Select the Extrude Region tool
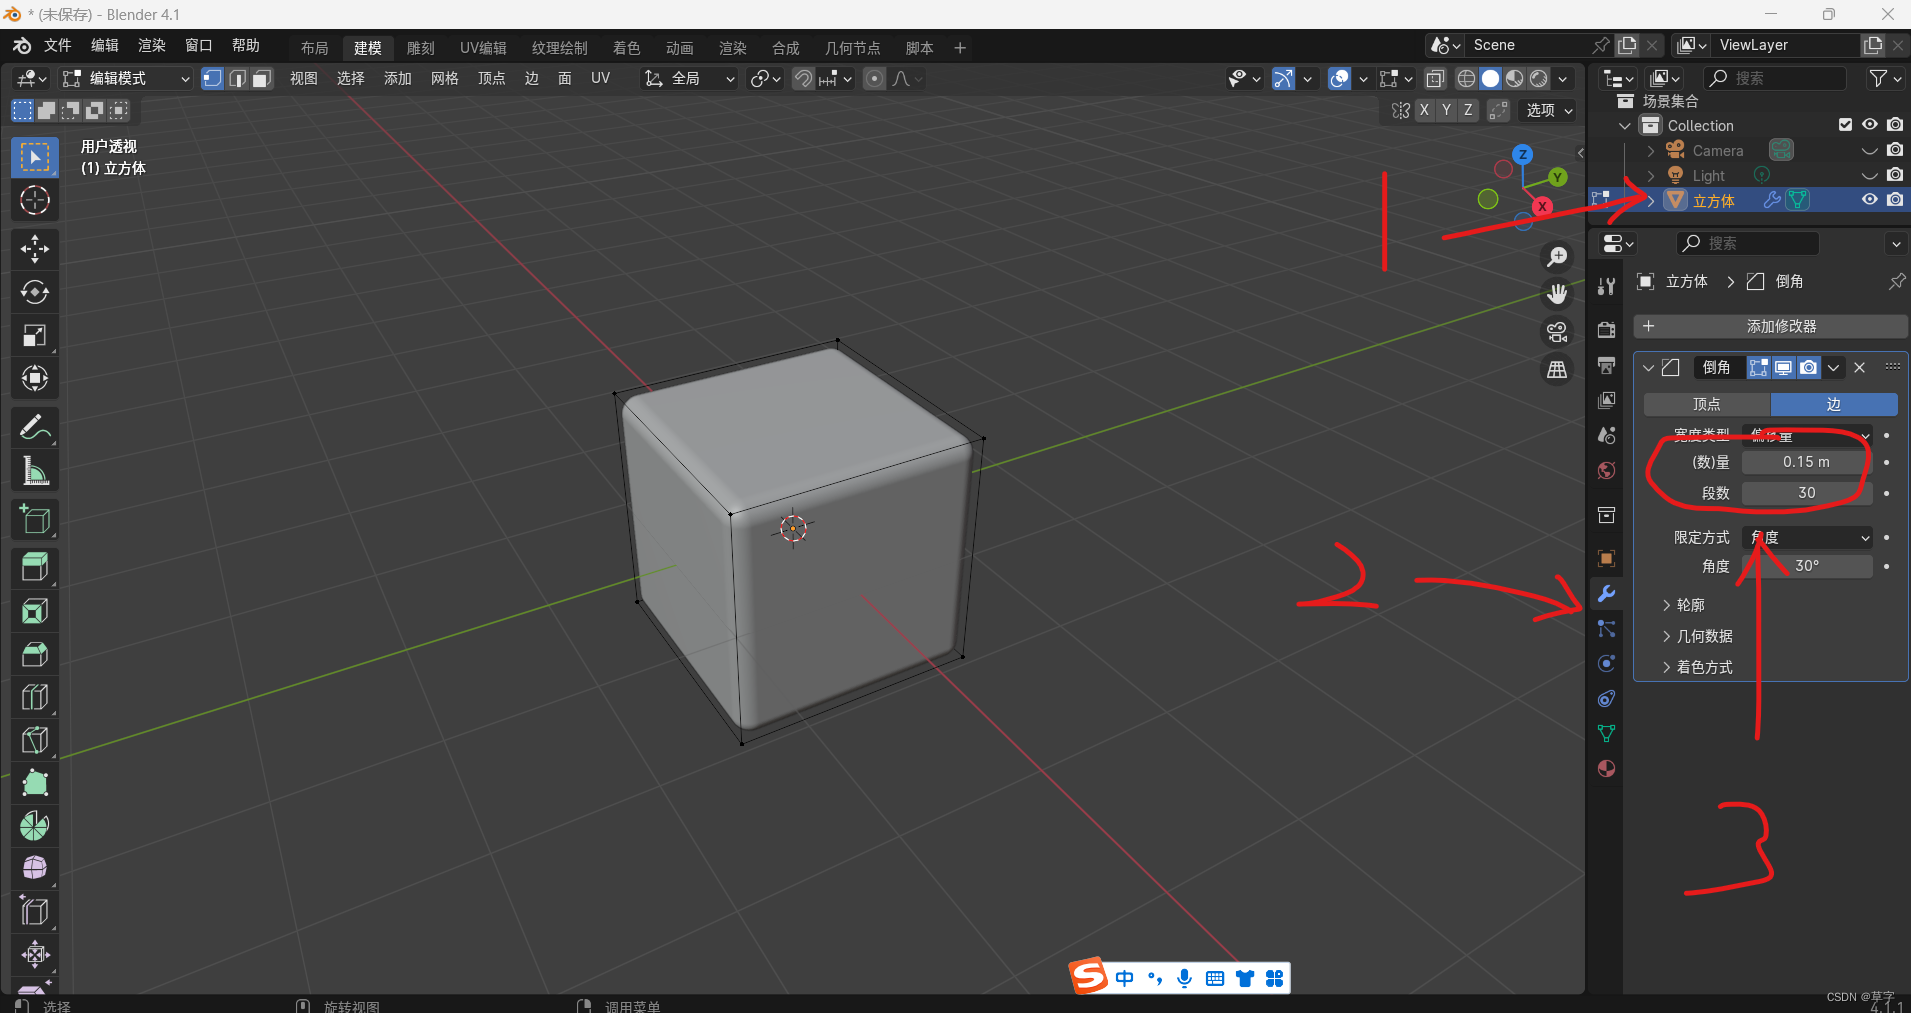Screen dimensions: 1911x1013 coord(35,567)
